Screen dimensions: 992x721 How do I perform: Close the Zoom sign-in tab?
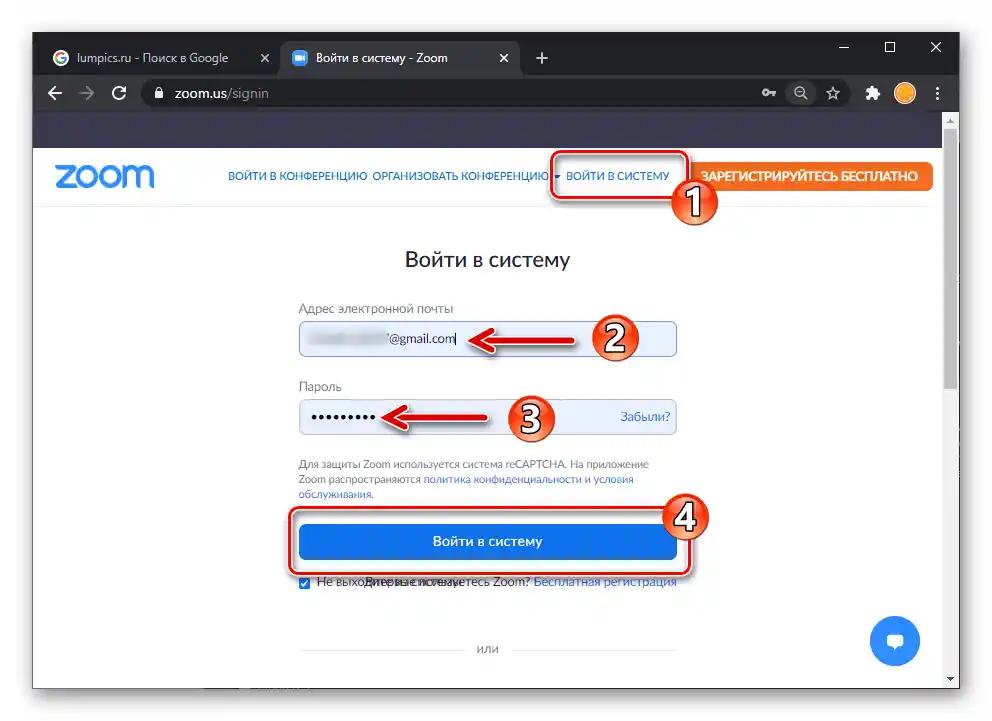504,58
